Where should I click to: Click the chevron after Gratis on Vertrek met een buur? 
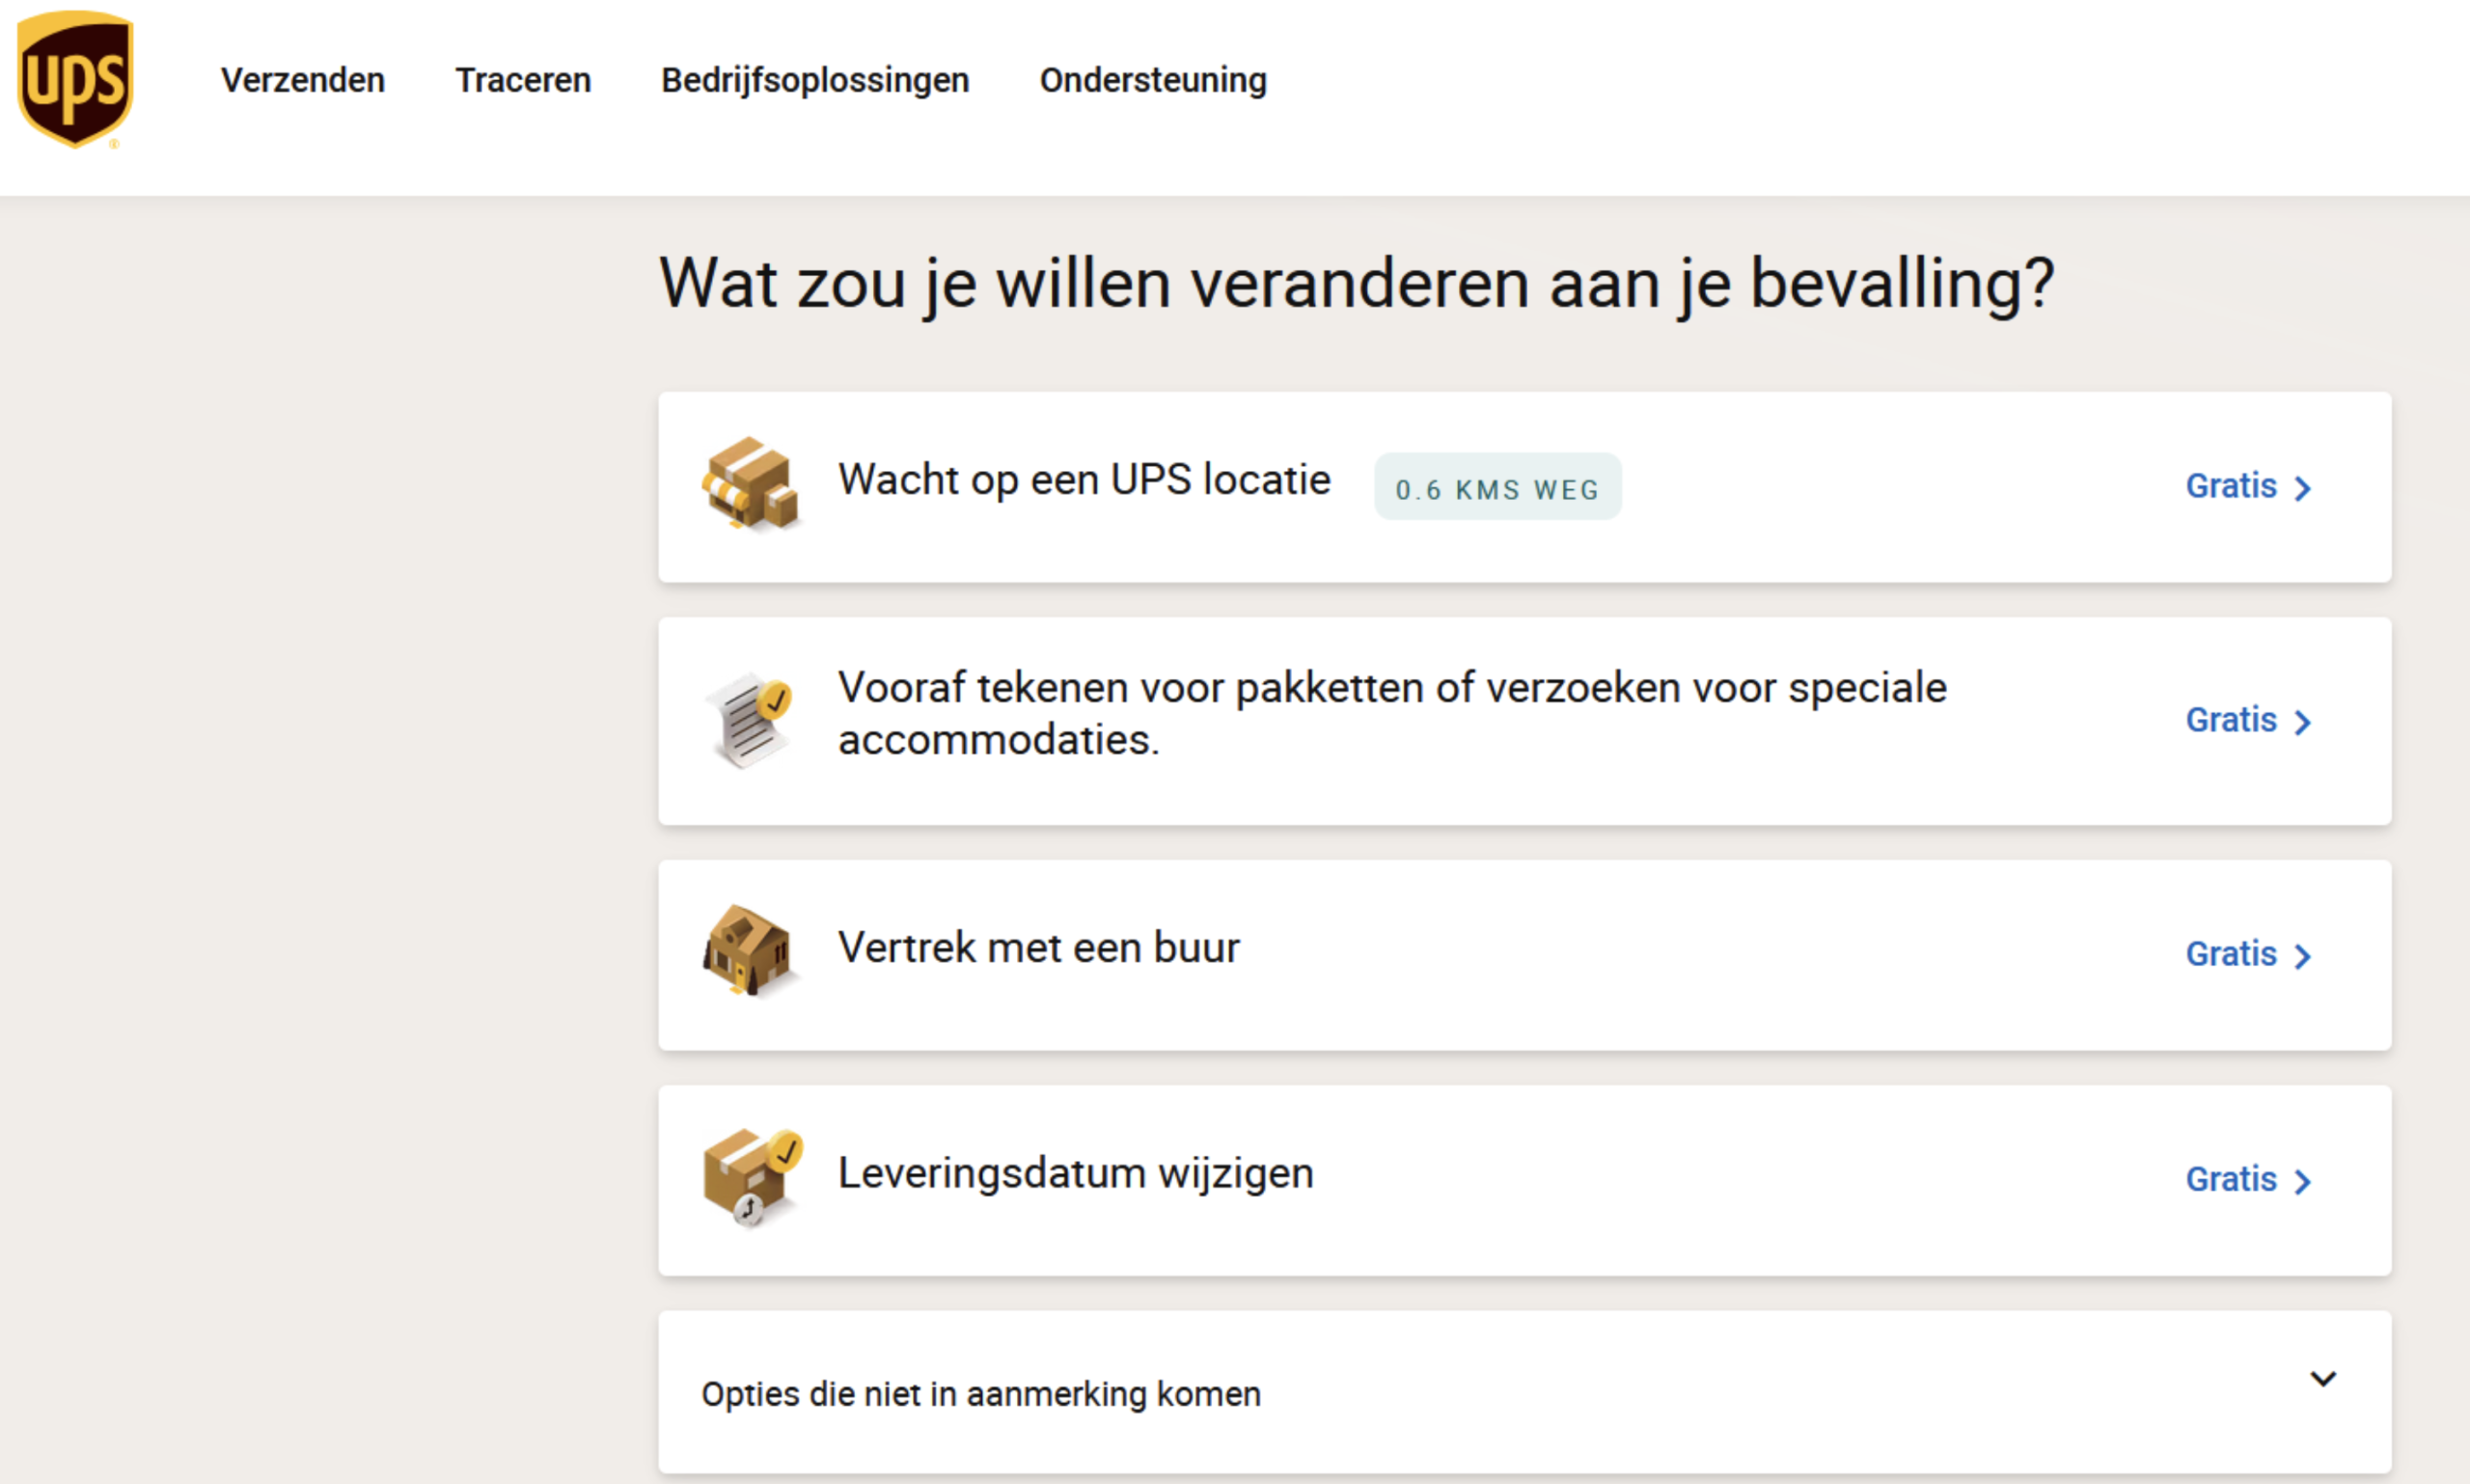2304,956
